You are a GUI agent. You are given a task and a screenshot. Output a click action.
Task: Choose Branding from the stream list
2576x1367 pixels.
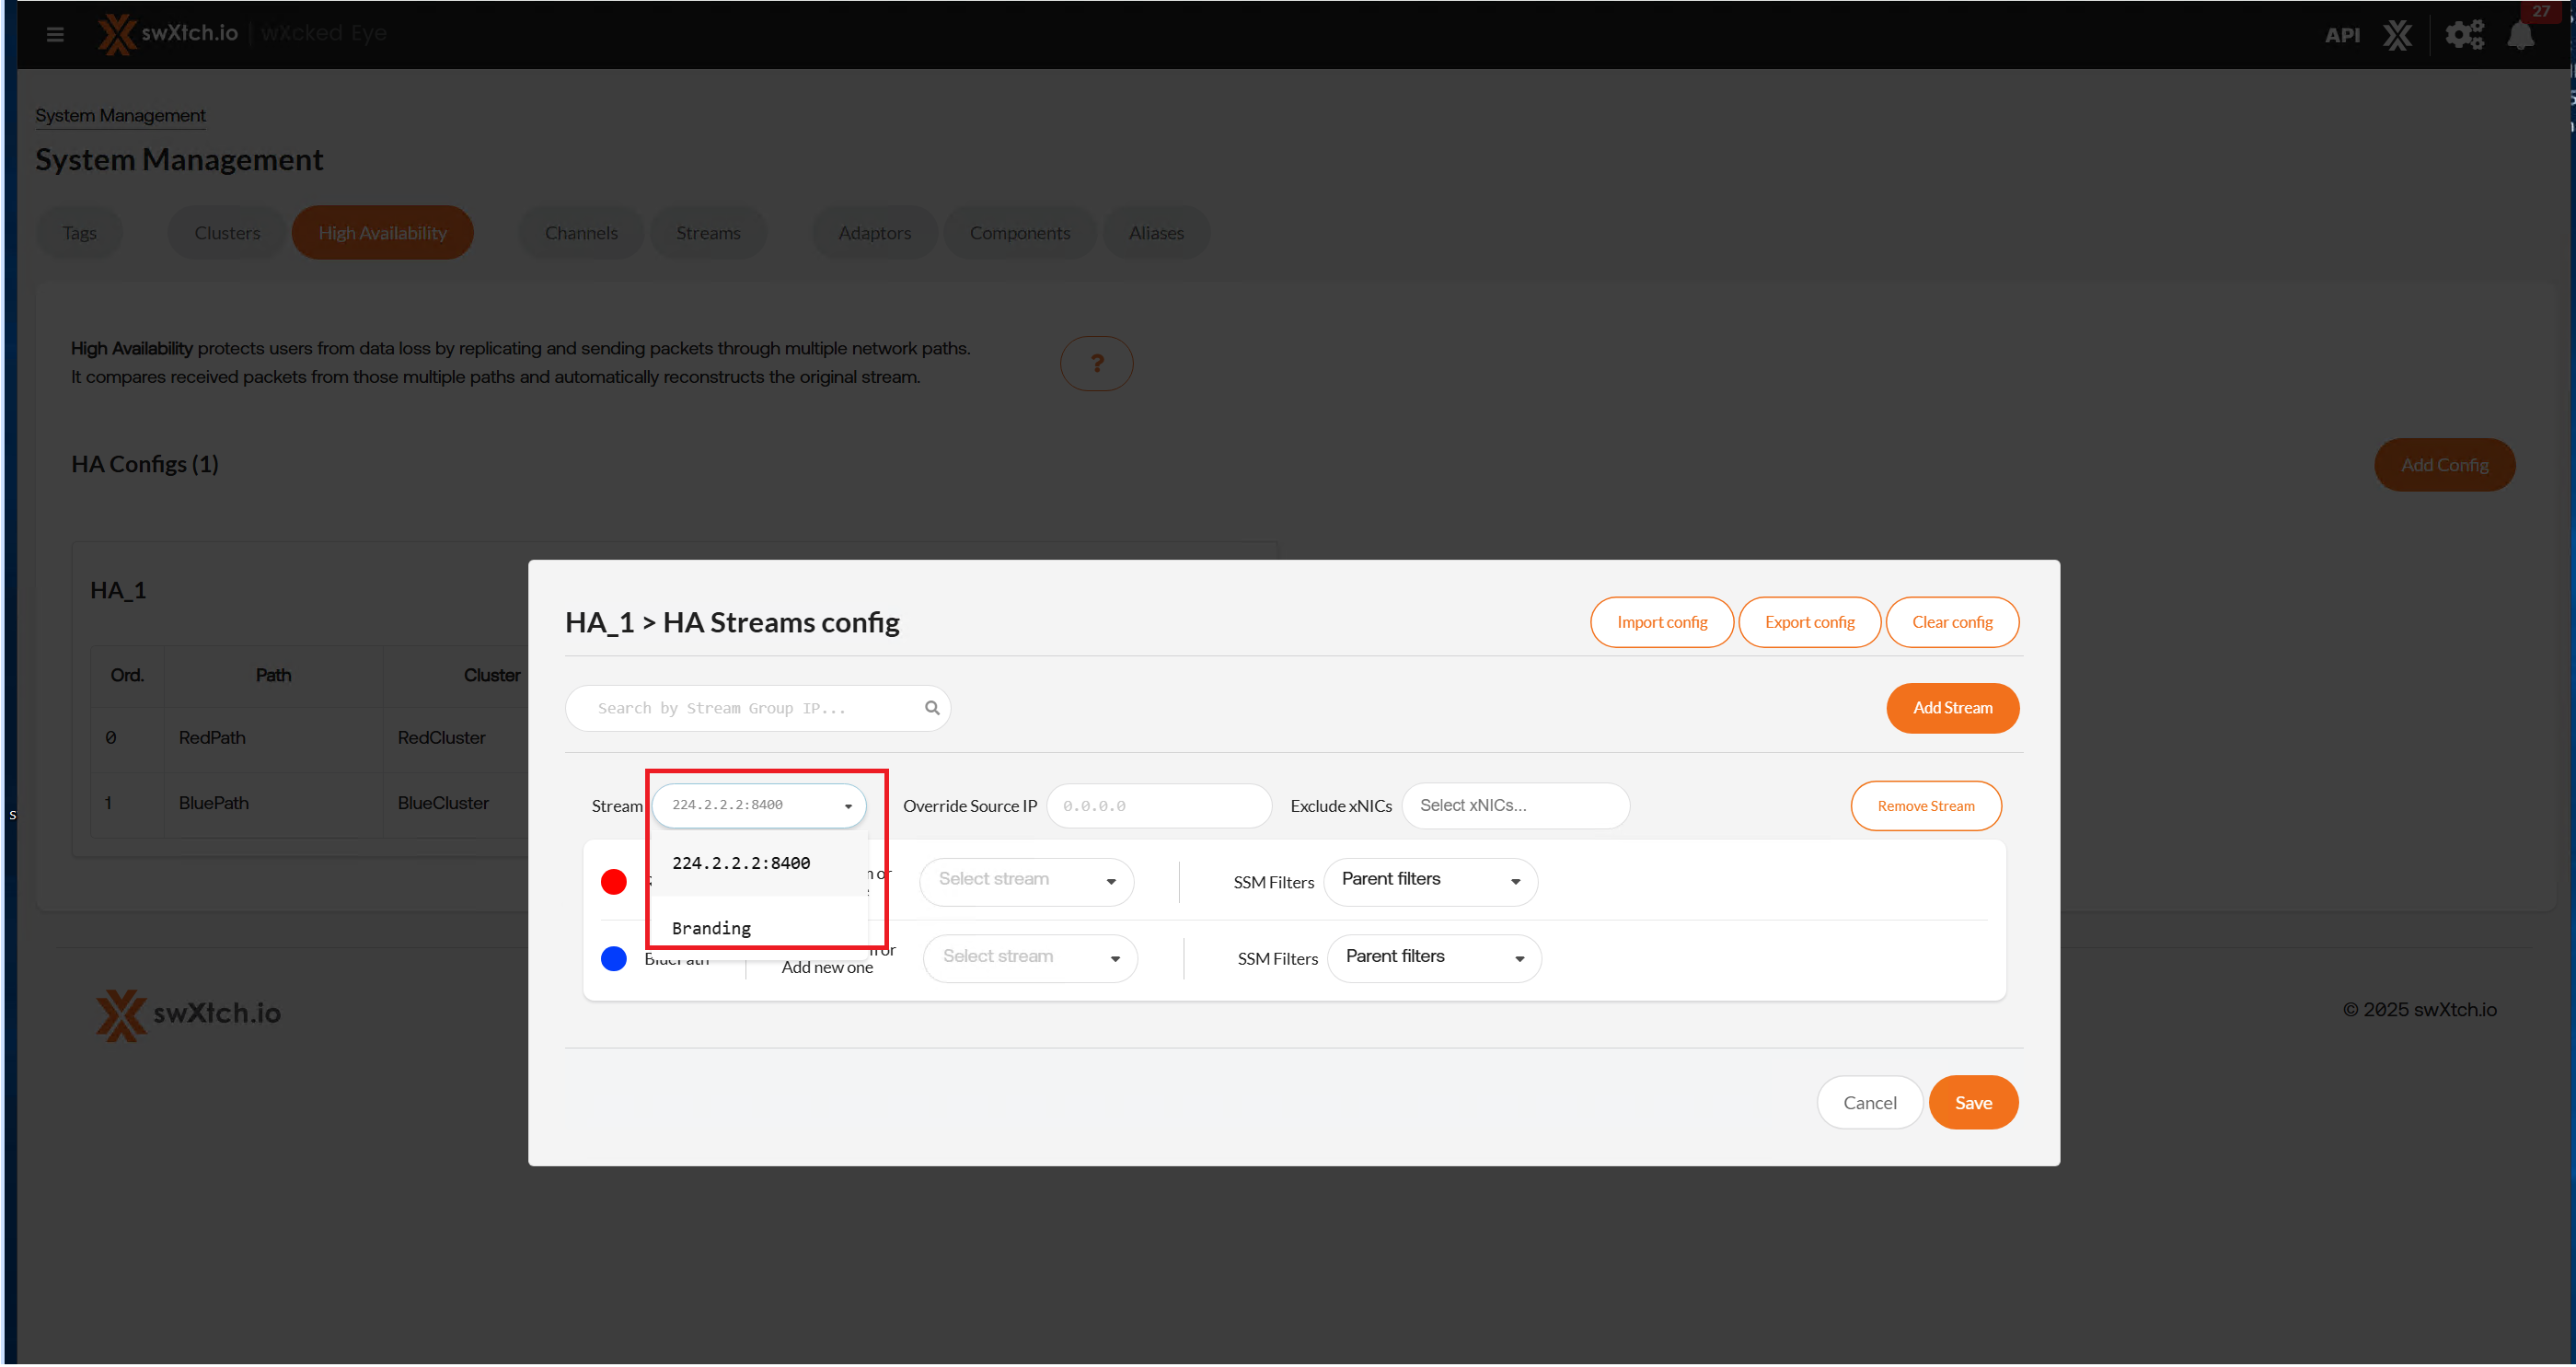pos(711,929)
